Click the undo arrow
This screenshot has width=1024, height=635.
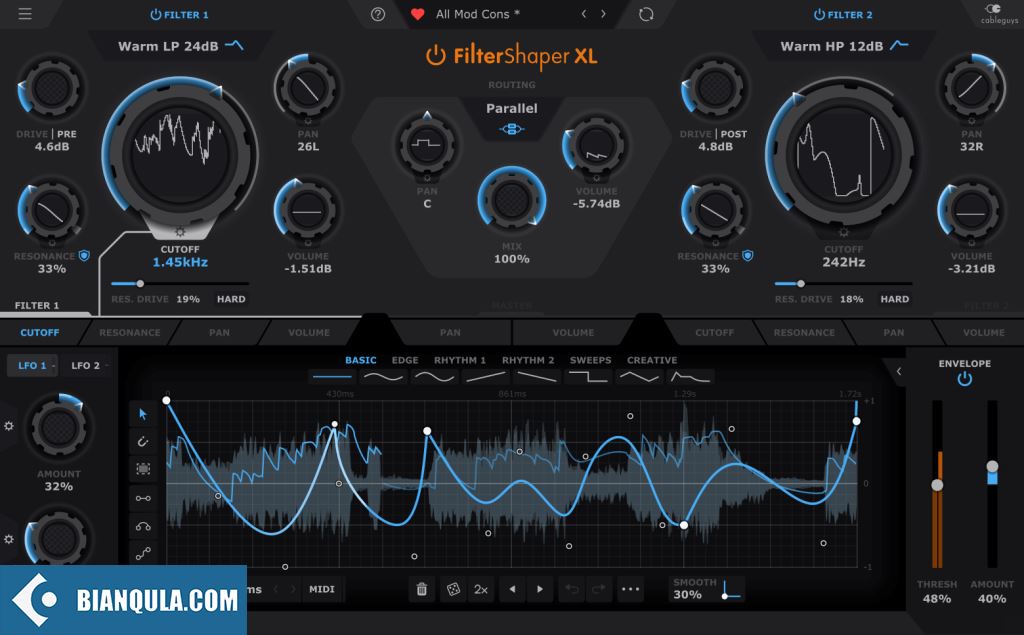click(571, 589)
